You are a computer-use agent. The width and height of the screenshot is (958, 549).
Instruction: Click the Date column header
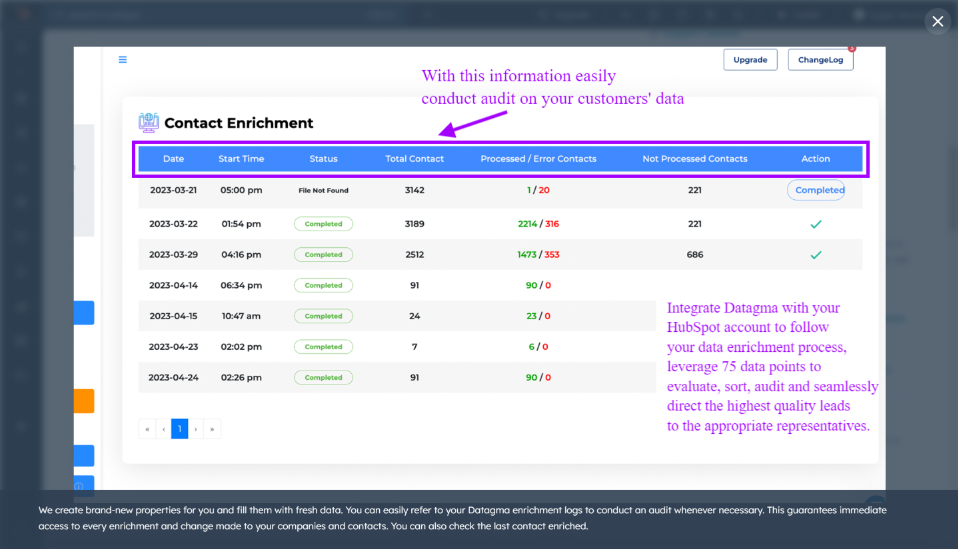coord(174,159)
